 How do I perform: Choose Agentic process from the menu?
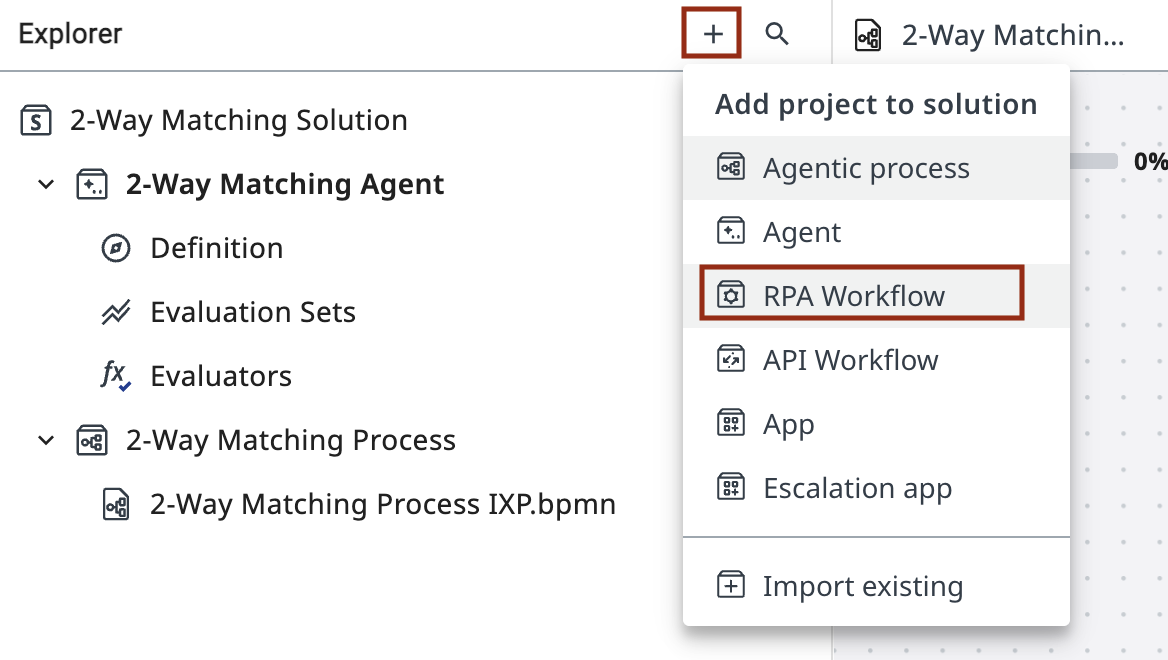(876, 168)
